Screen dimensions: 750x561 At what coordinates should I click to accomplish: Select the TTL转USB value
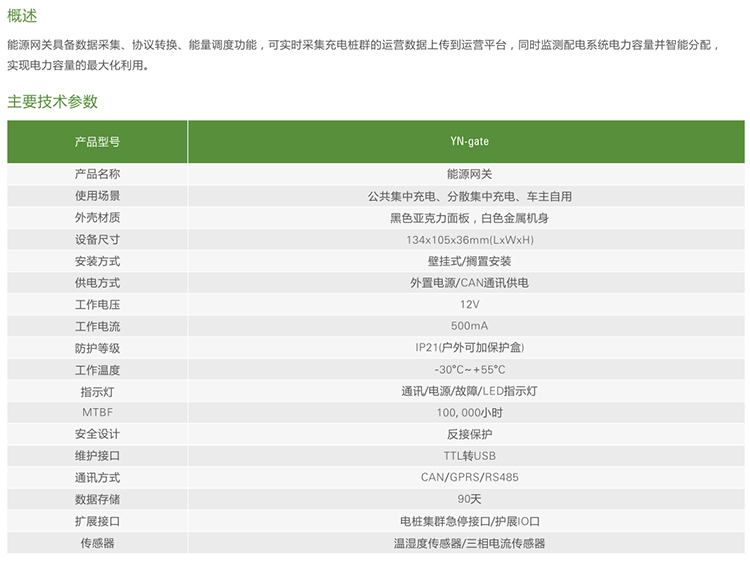tap(469, 456)
